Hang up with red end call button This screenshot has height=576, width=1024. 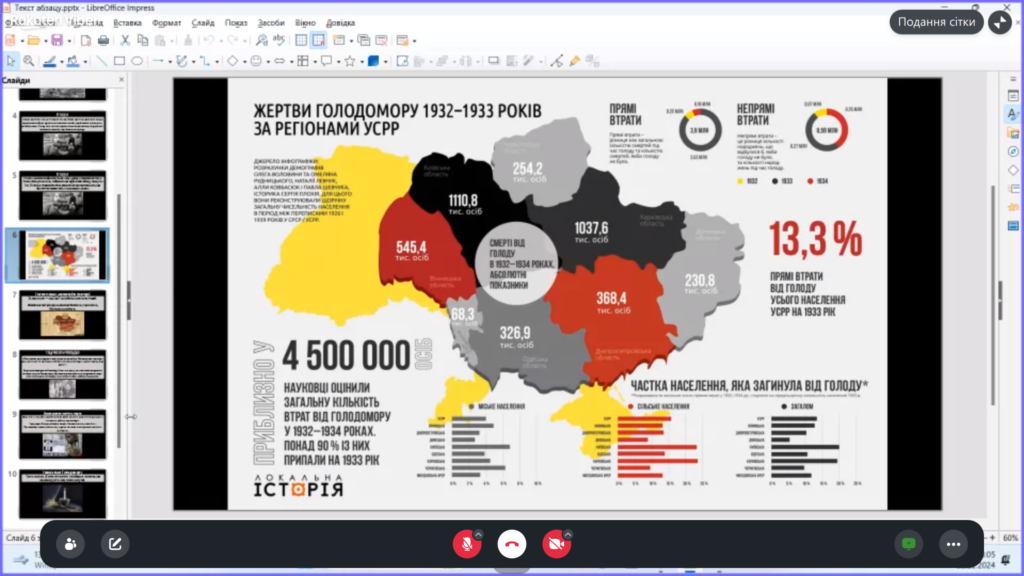point(512,544)
